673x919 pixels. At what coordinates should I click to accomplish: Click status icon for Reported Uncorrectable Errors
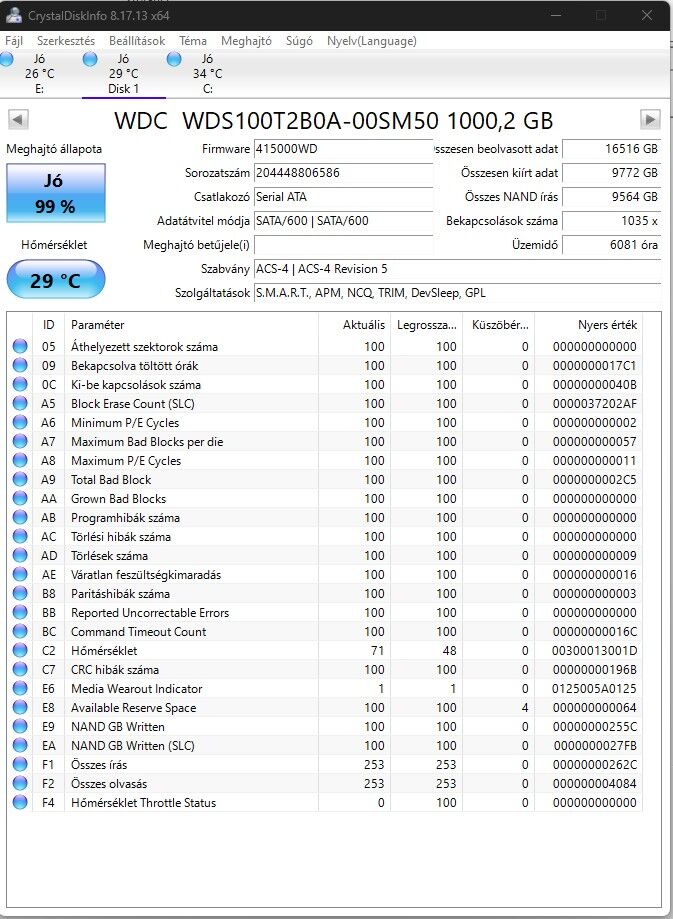click(20, 612)
